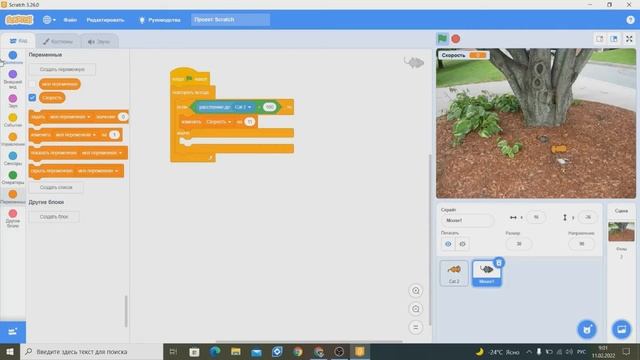Click the 'когда флаг нажат' hat block
This screenshot has height=360, width=640.
(x=190, y=78)
